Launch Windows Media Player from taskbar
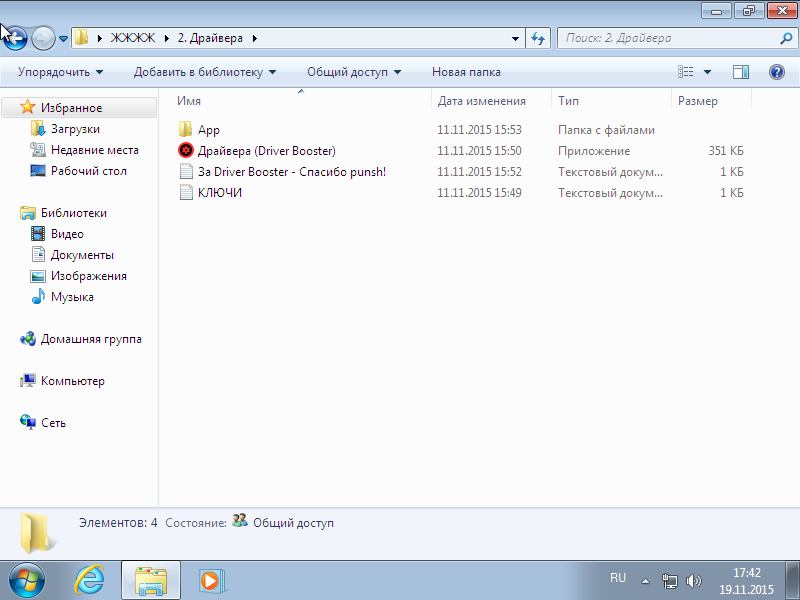Viewport: 800px width, 600px height. [x=212, y=581]
